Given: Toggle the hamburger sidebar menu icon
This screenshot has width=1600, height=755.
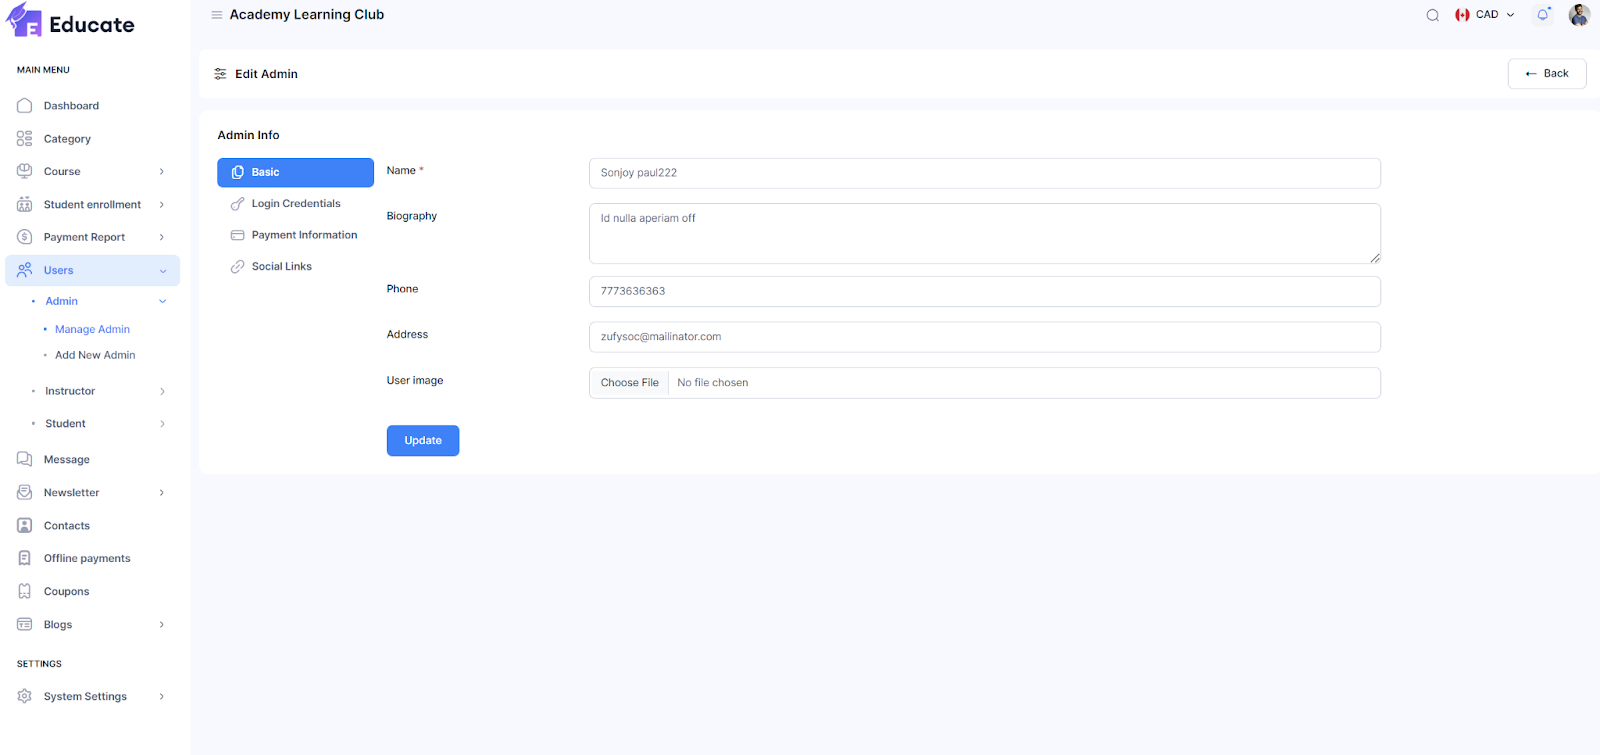Looking at the screenshot, I should point(217,15).
